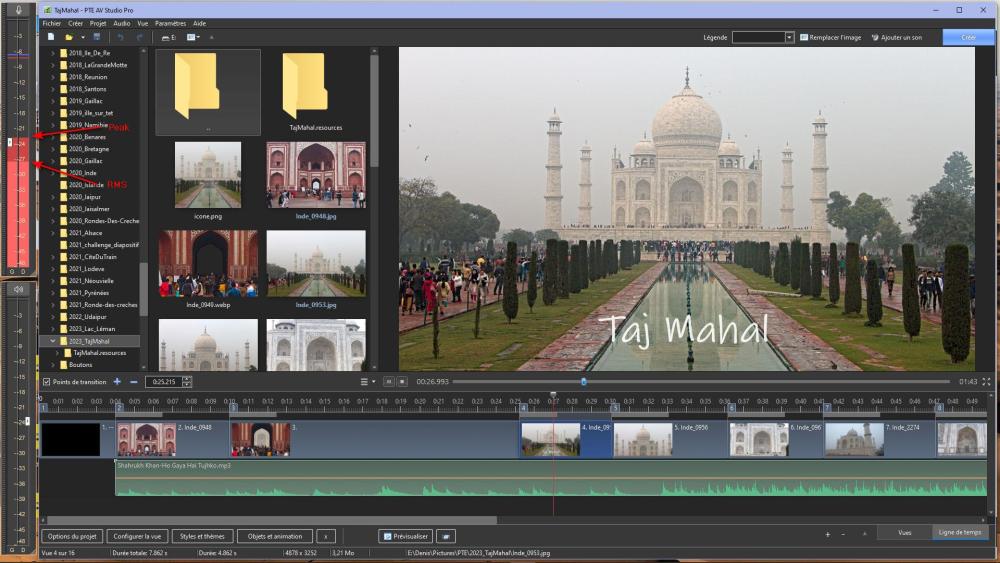1000x563 pixels.
Task: Click the preview playback position slider
Action: [x=584, y=382]
